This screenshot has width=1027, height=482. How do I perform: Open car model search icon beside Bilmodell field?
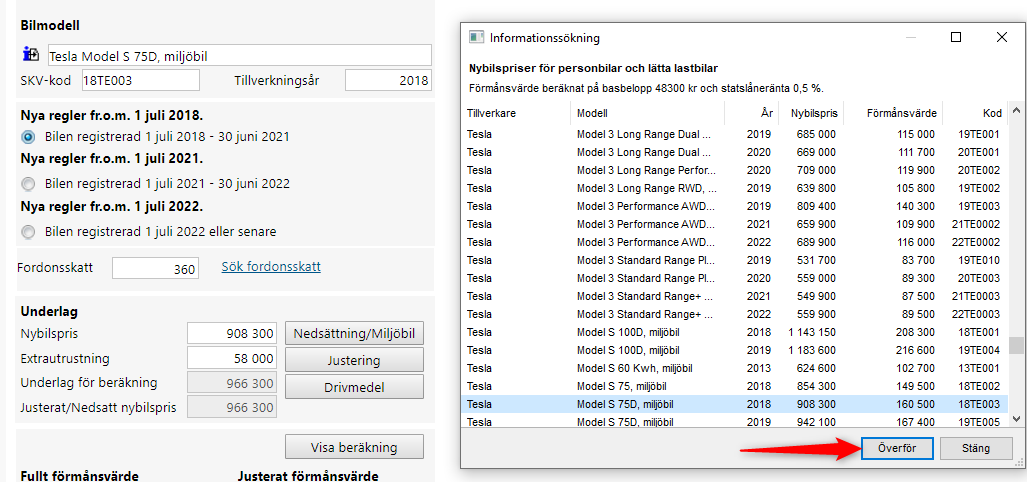click(31, 54)
